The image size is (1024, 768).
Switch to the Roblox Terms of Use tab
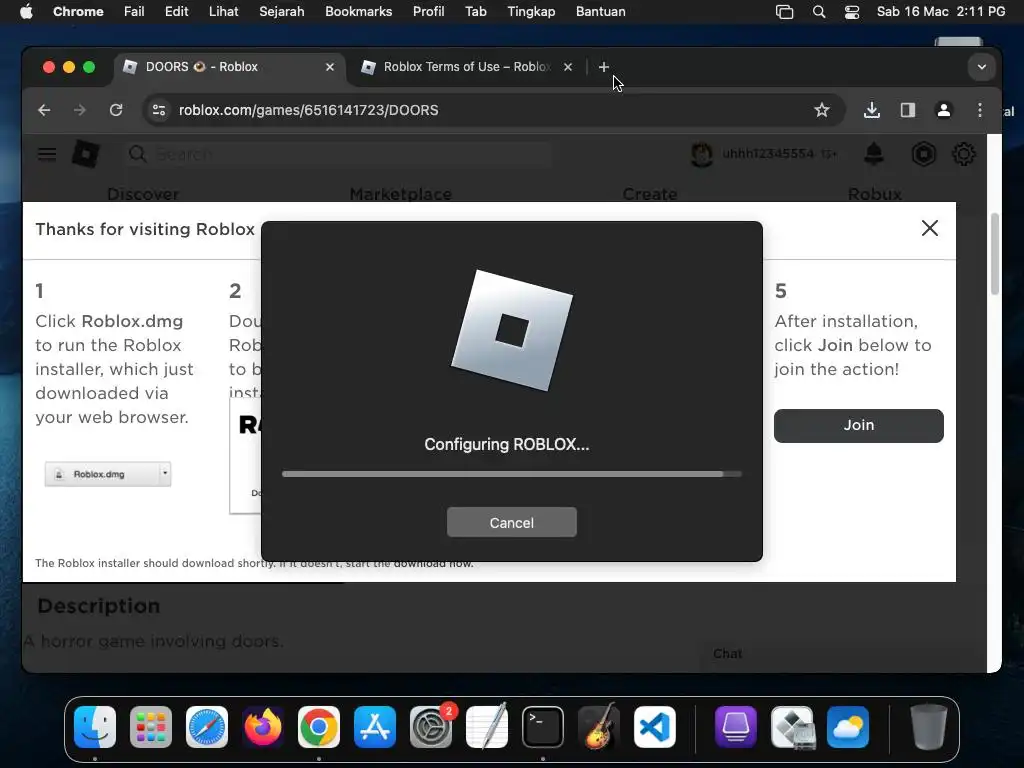tap(467, 67)
